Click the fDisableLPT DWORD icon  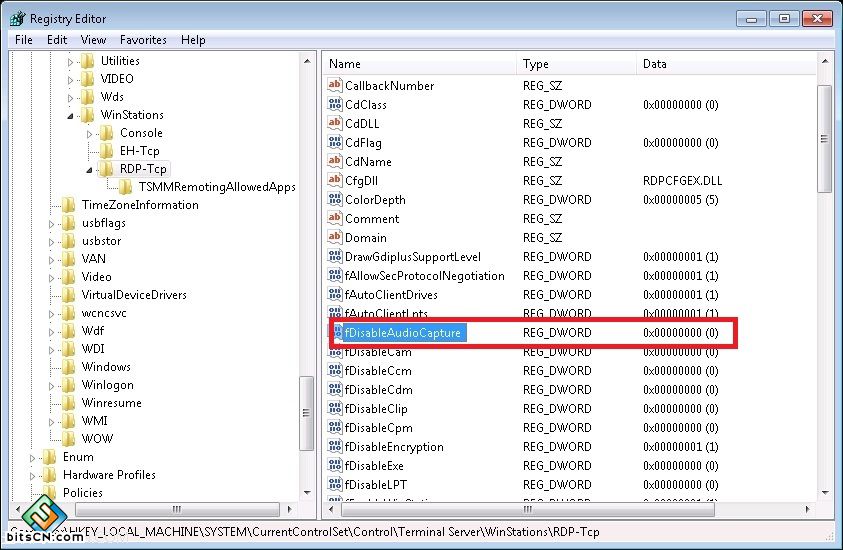pos(334,484)
